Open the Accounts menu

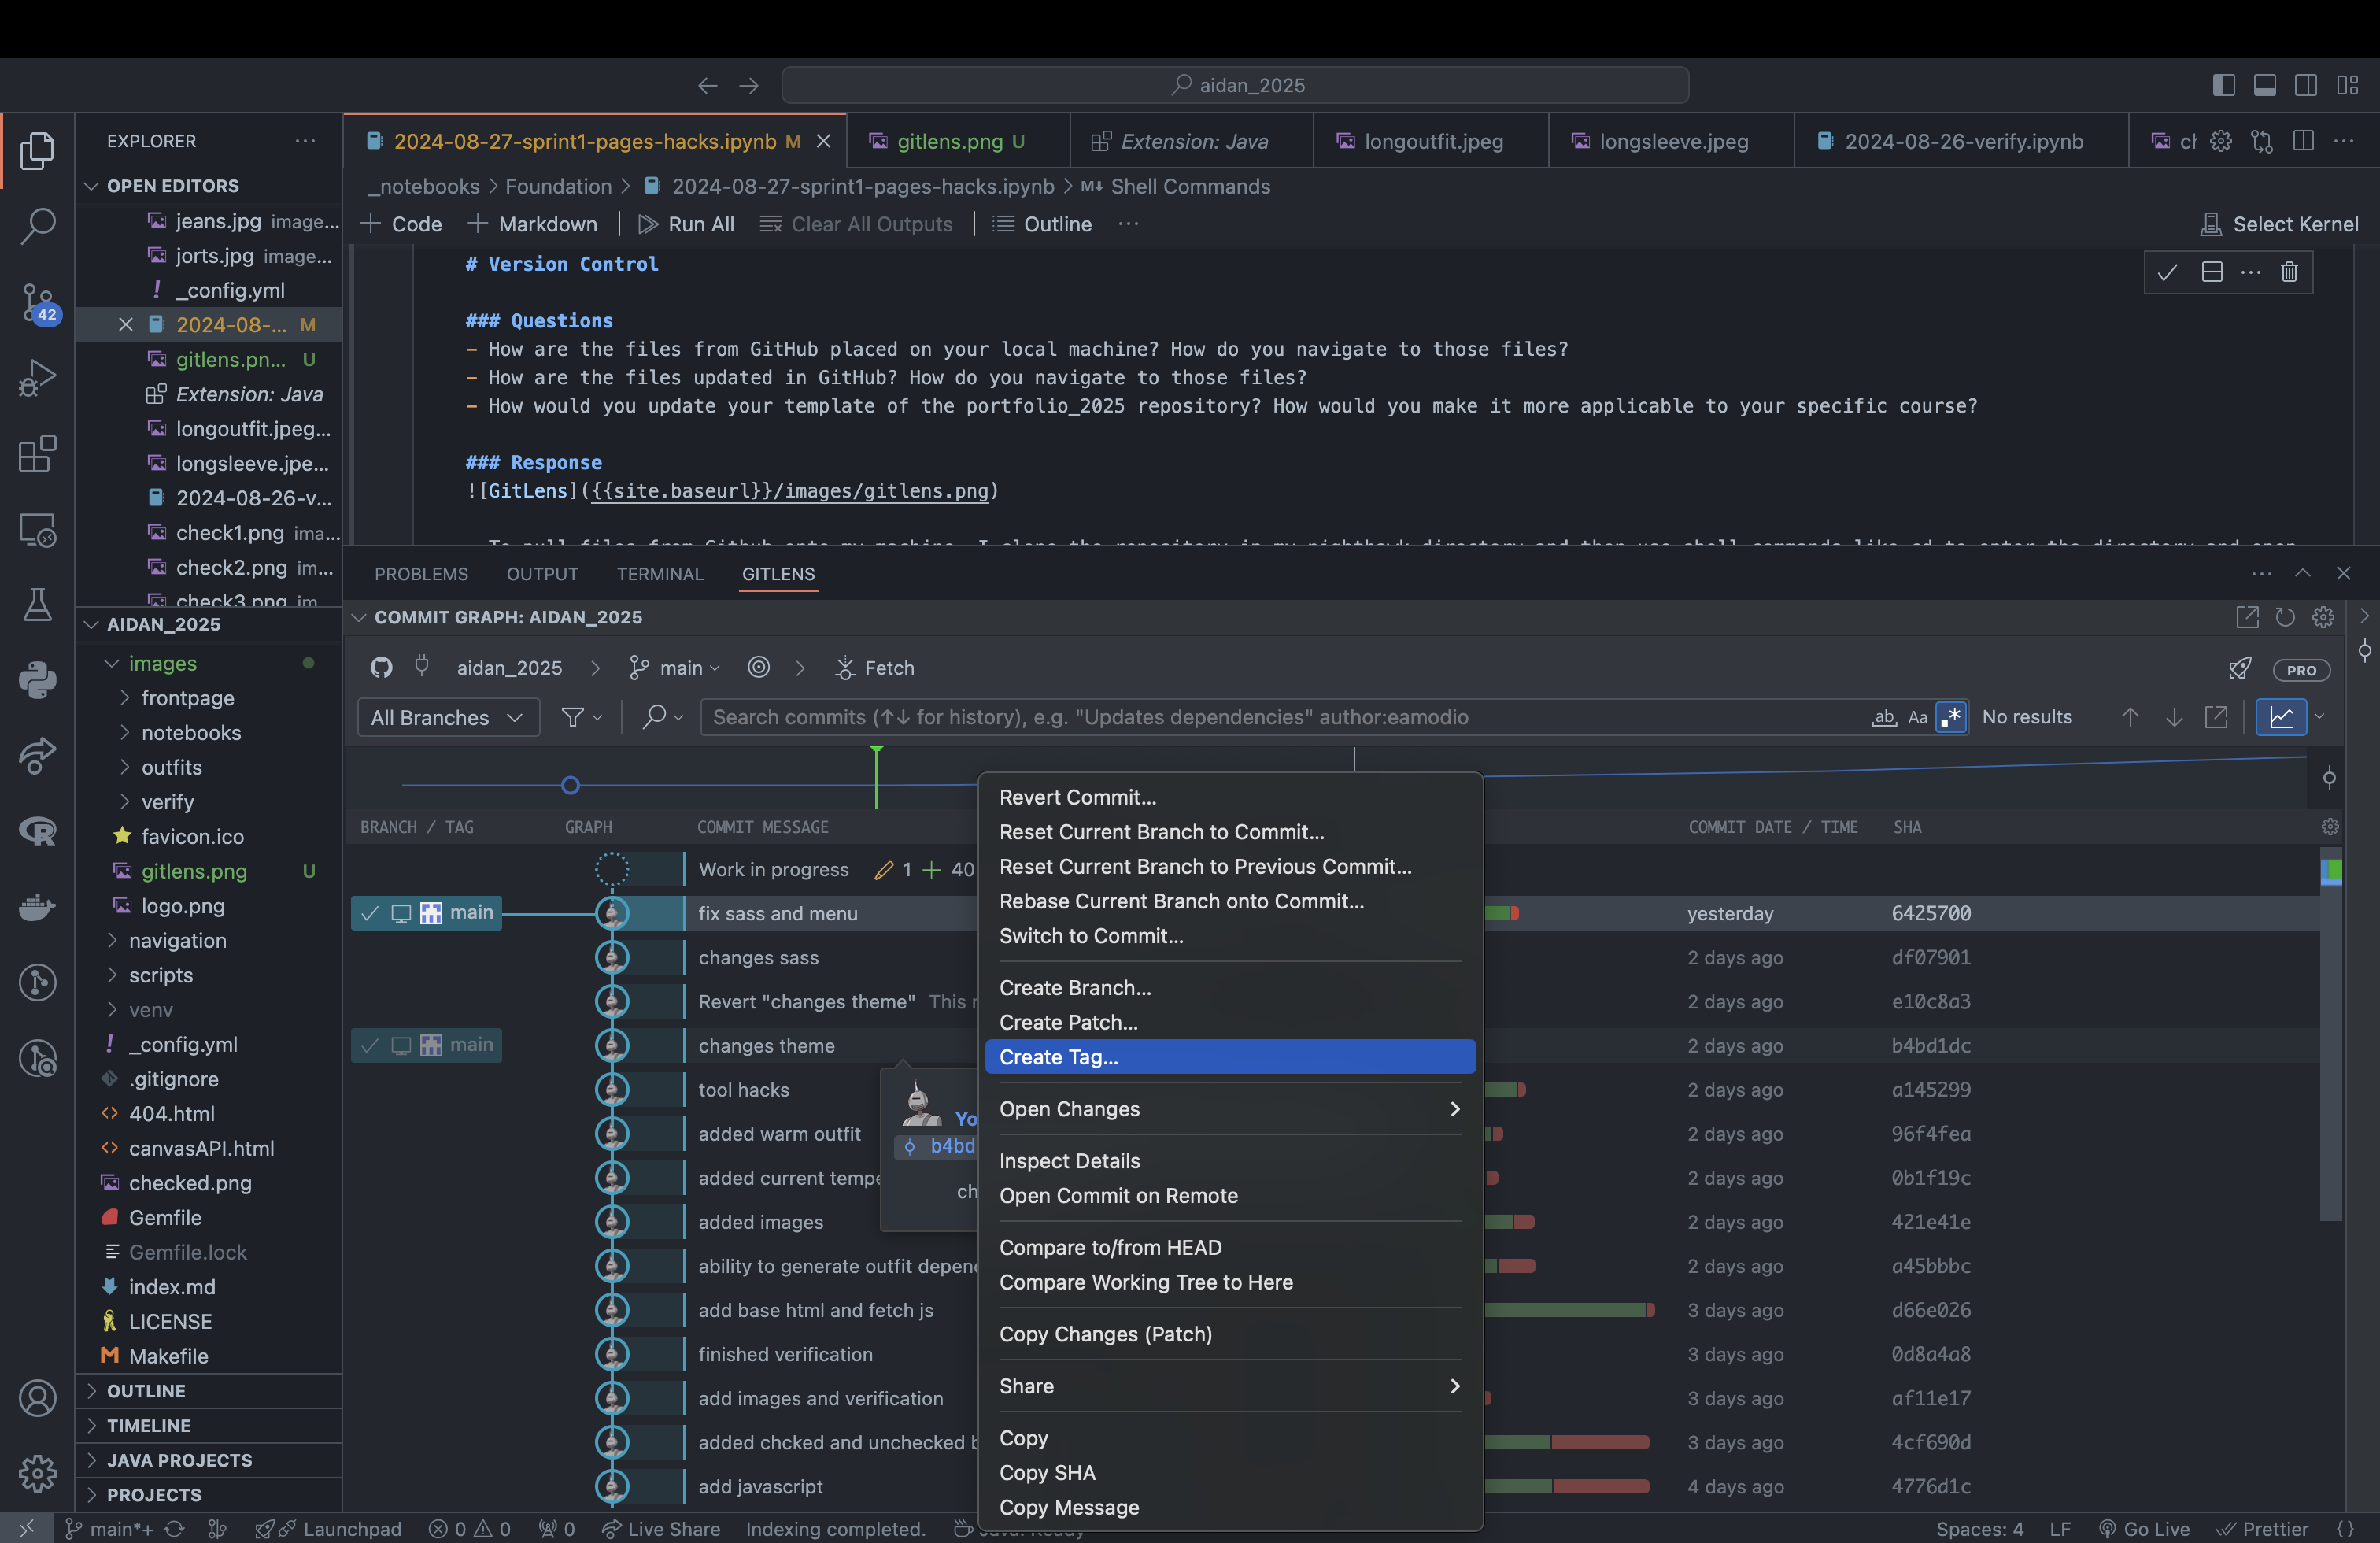tap(37, 1398)
